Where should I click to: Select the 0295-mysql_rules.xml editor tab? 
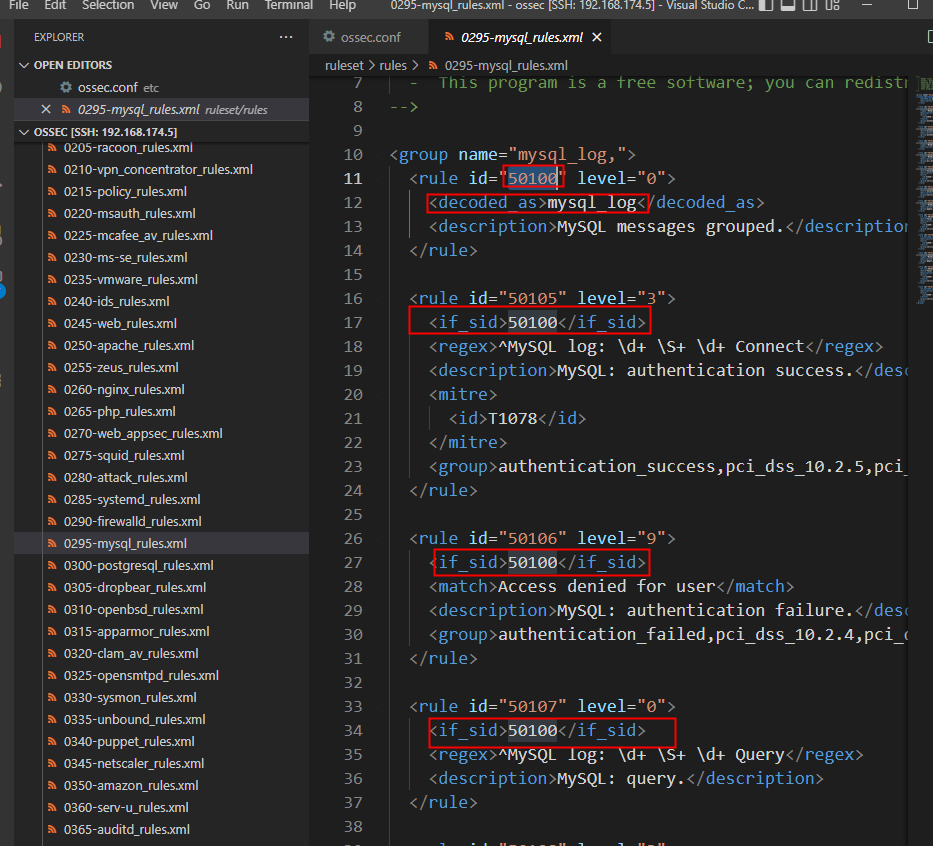521,37
